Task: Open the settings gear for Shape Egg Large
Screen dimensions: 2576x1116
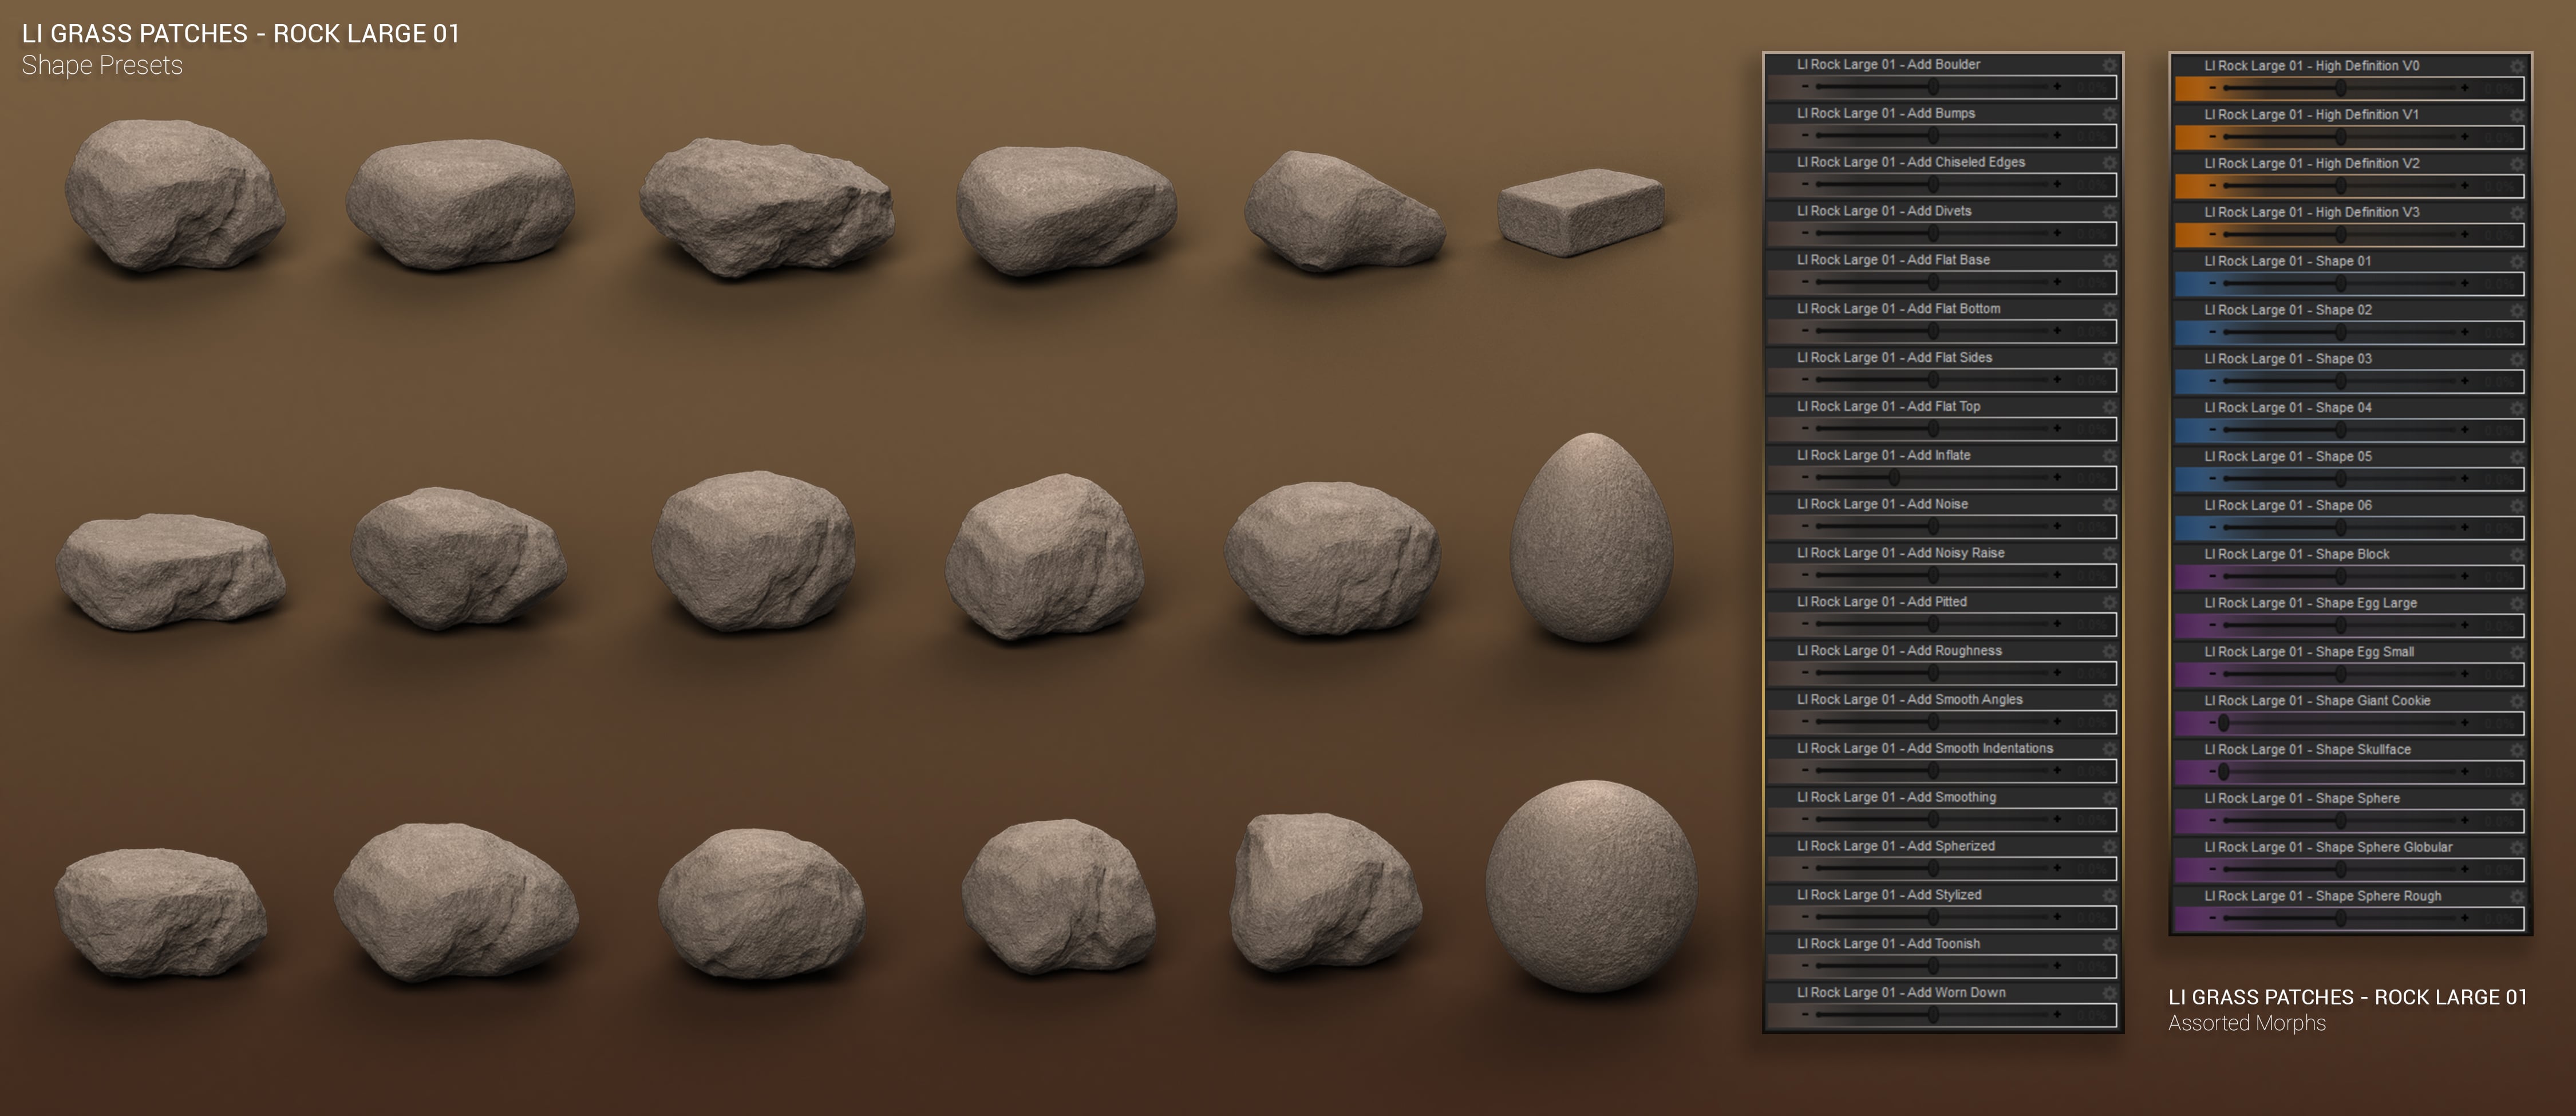Action: [2517, 604]
